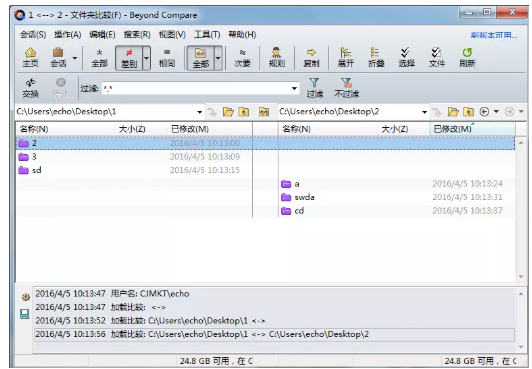Image resolution: width=532 pixels, height=369 pixels.
Task: Select folder cd in right pane
Action: pos(397,211)
